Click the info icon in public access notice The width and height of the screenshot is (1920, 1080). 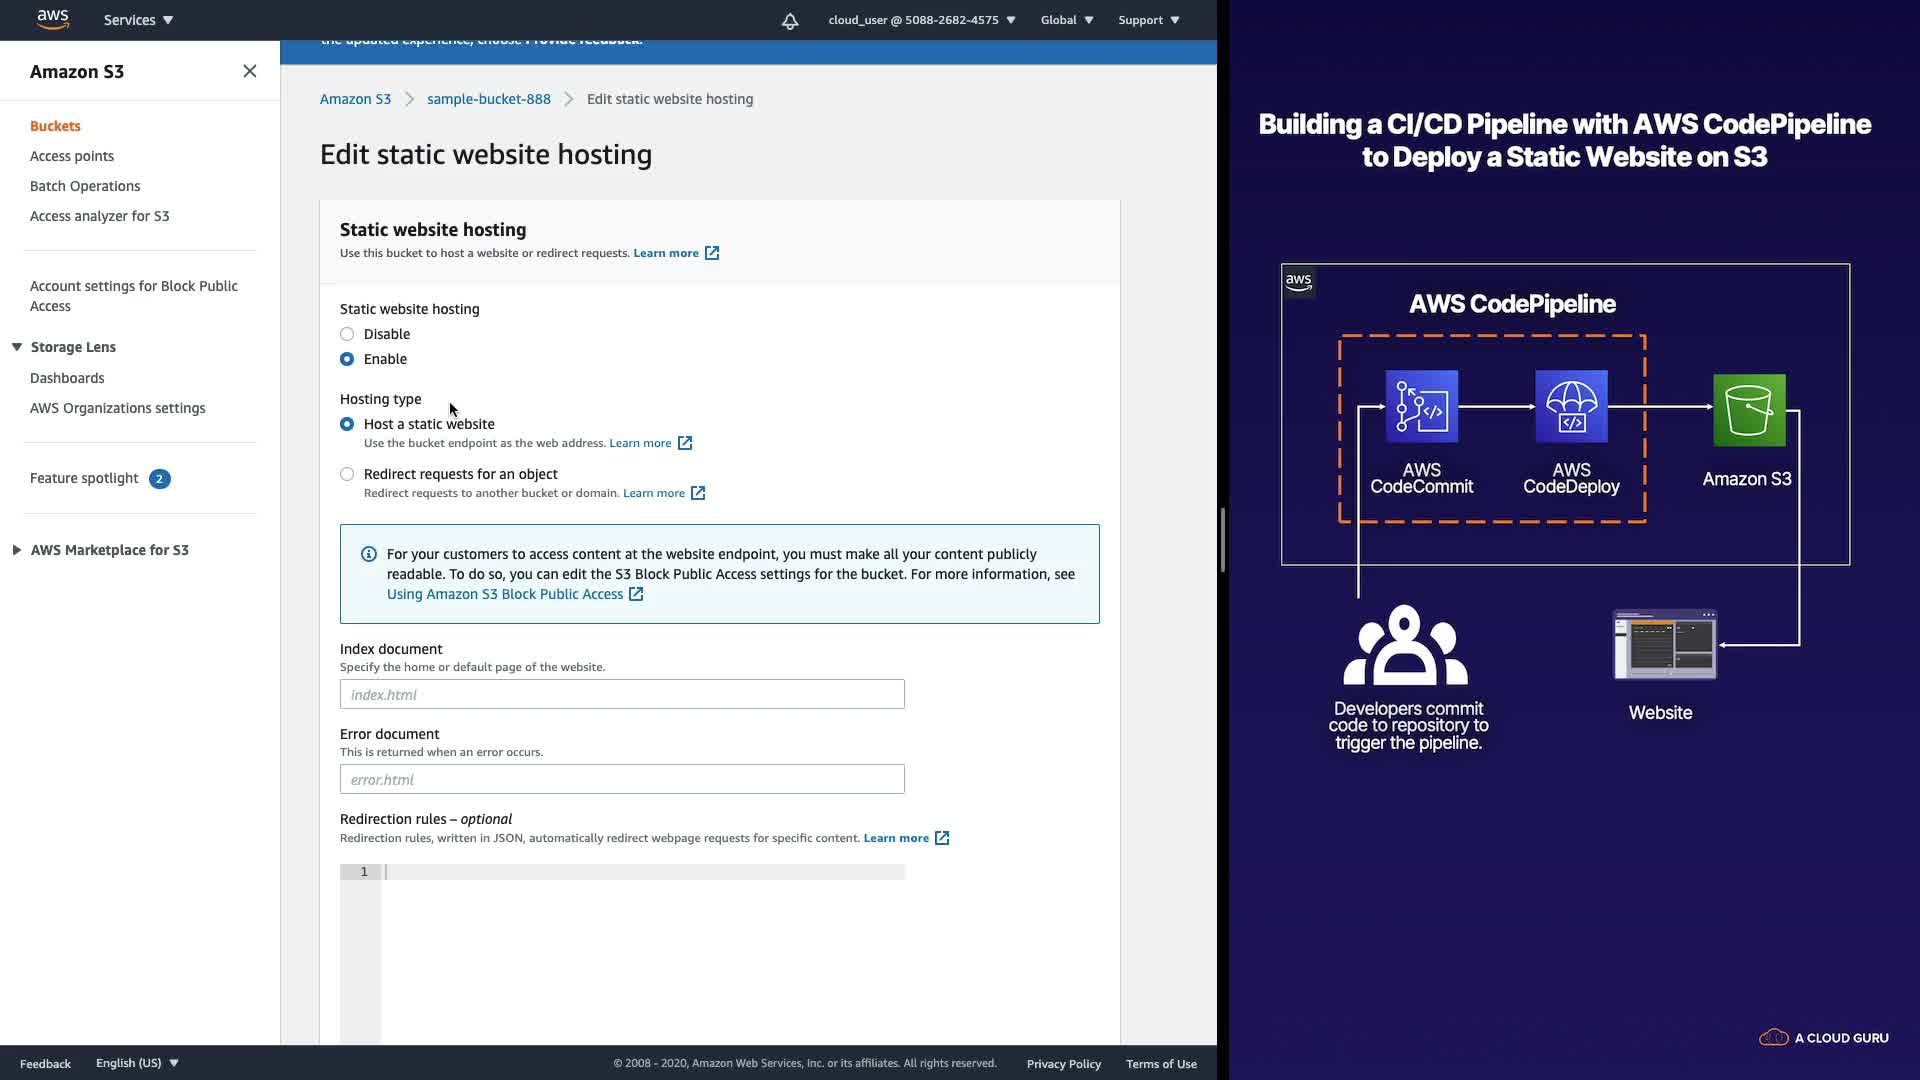click(369, 554)
